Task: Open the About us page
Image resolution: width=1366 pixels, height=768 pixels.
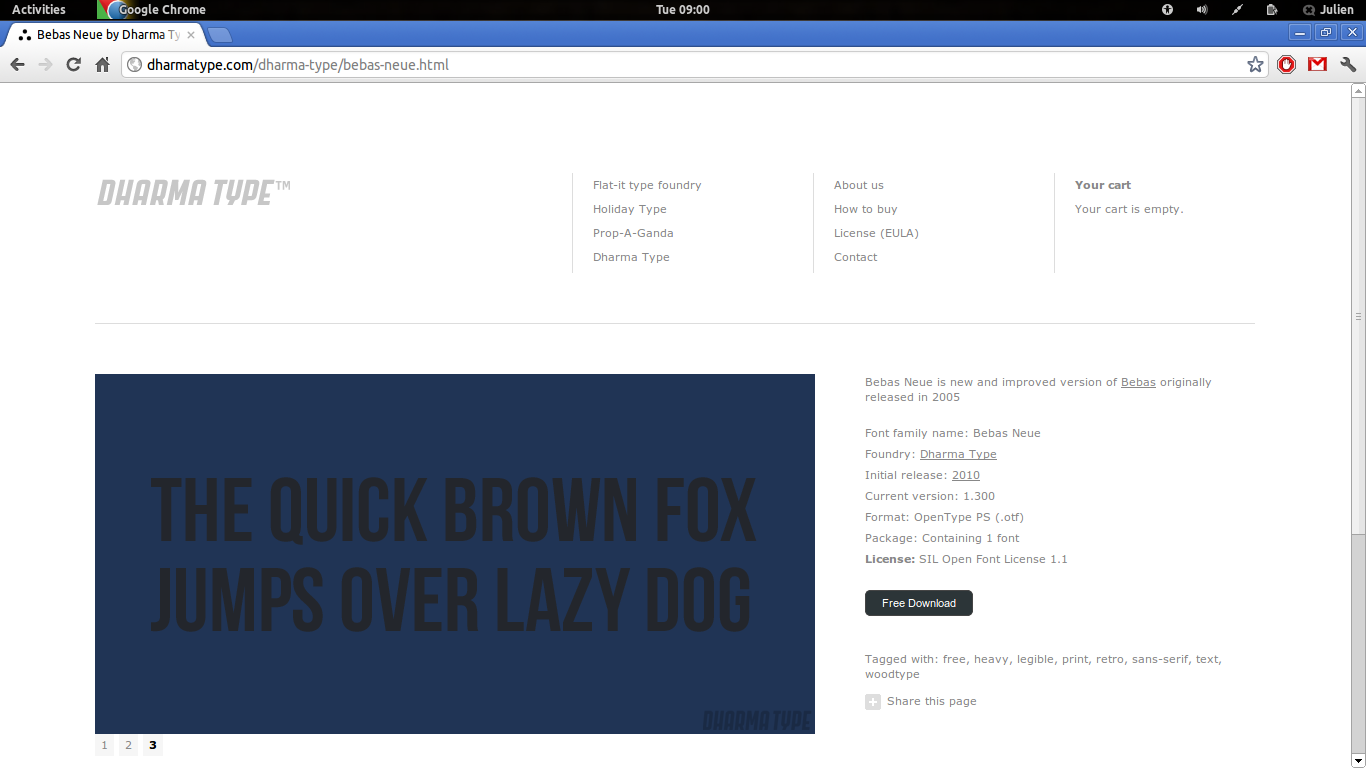Action: coord(859,185)
